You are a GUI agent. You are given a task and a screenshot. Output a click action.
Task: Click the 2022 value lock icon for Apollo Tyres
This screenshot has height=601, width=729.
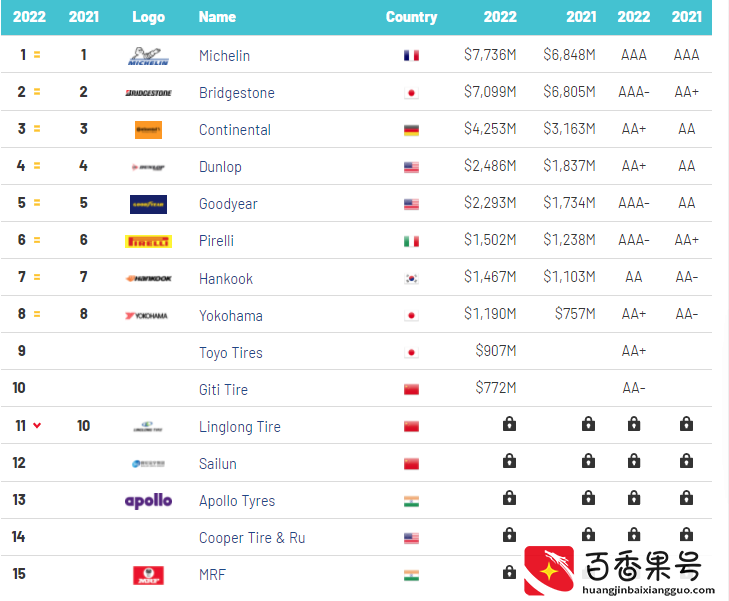pyautogui.click(x=509, y=497)
